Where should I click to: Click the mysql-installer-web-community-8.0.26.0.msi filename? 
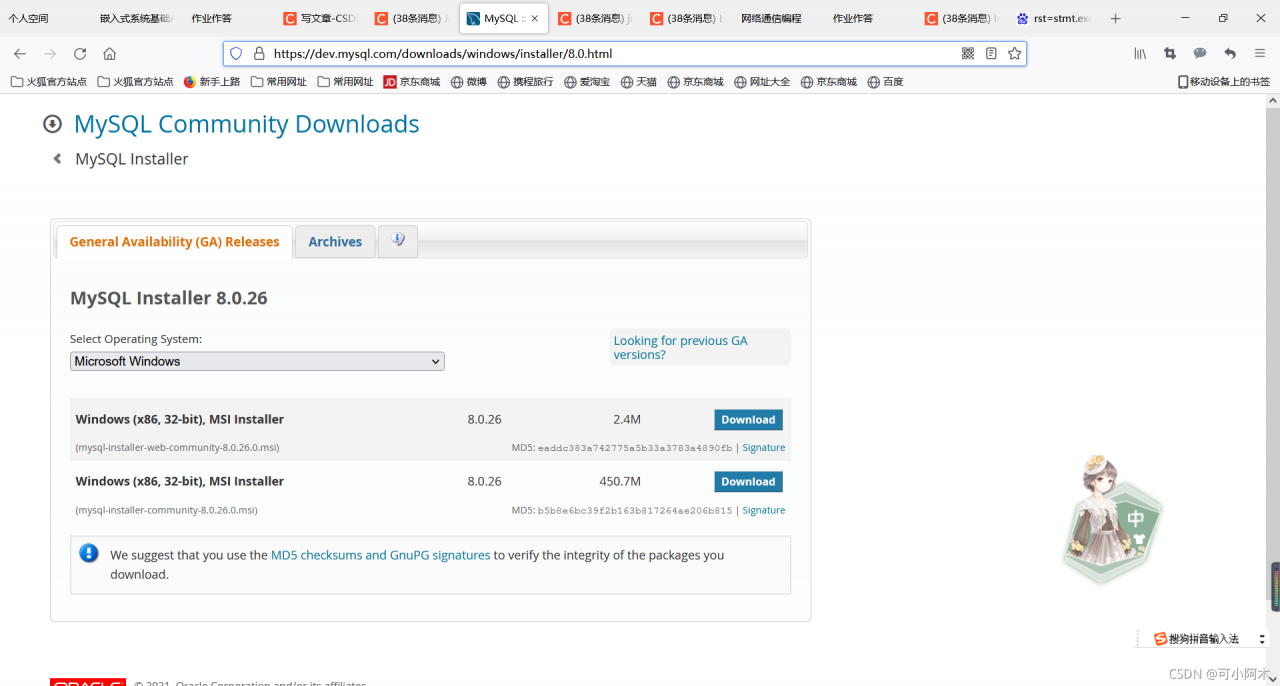point(177,448)
